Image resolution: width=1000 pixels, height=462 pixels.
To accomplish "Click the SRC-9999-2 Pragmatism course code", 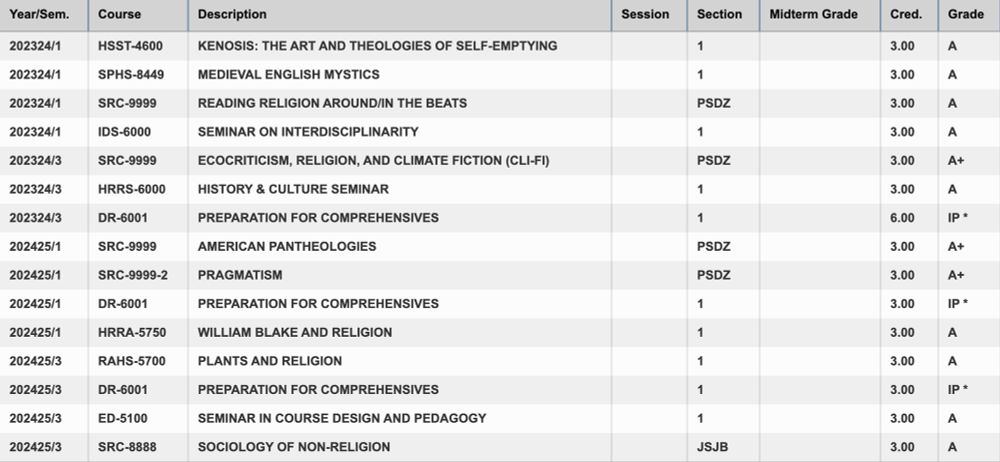I will pos(133,275).
